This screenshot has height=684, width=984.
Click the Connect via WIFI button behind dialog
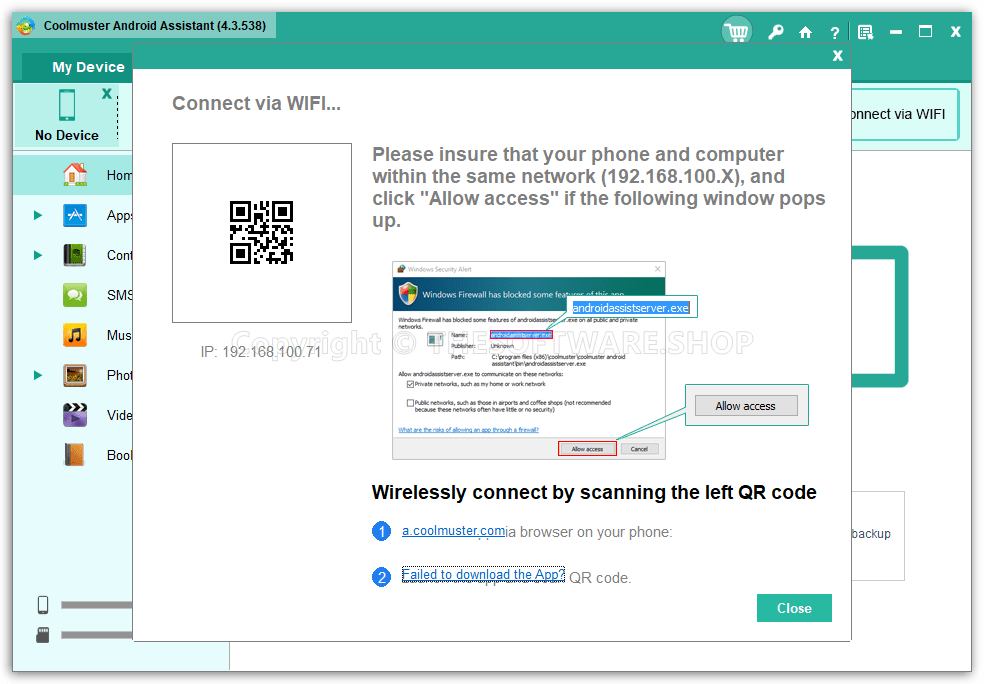(904, 114)
